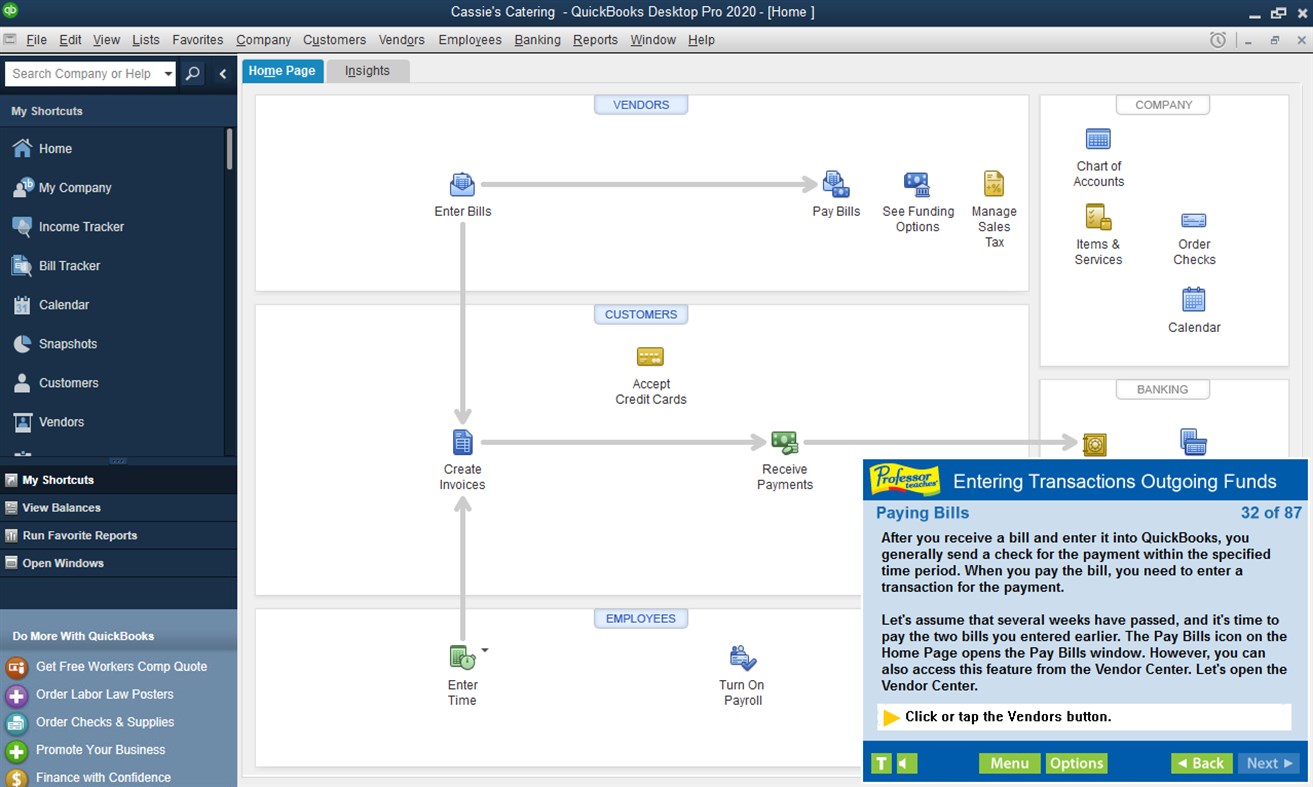Select the Create Invoices icon
The height and width of the screenshot is (787, 1313).
pos(462,443)
